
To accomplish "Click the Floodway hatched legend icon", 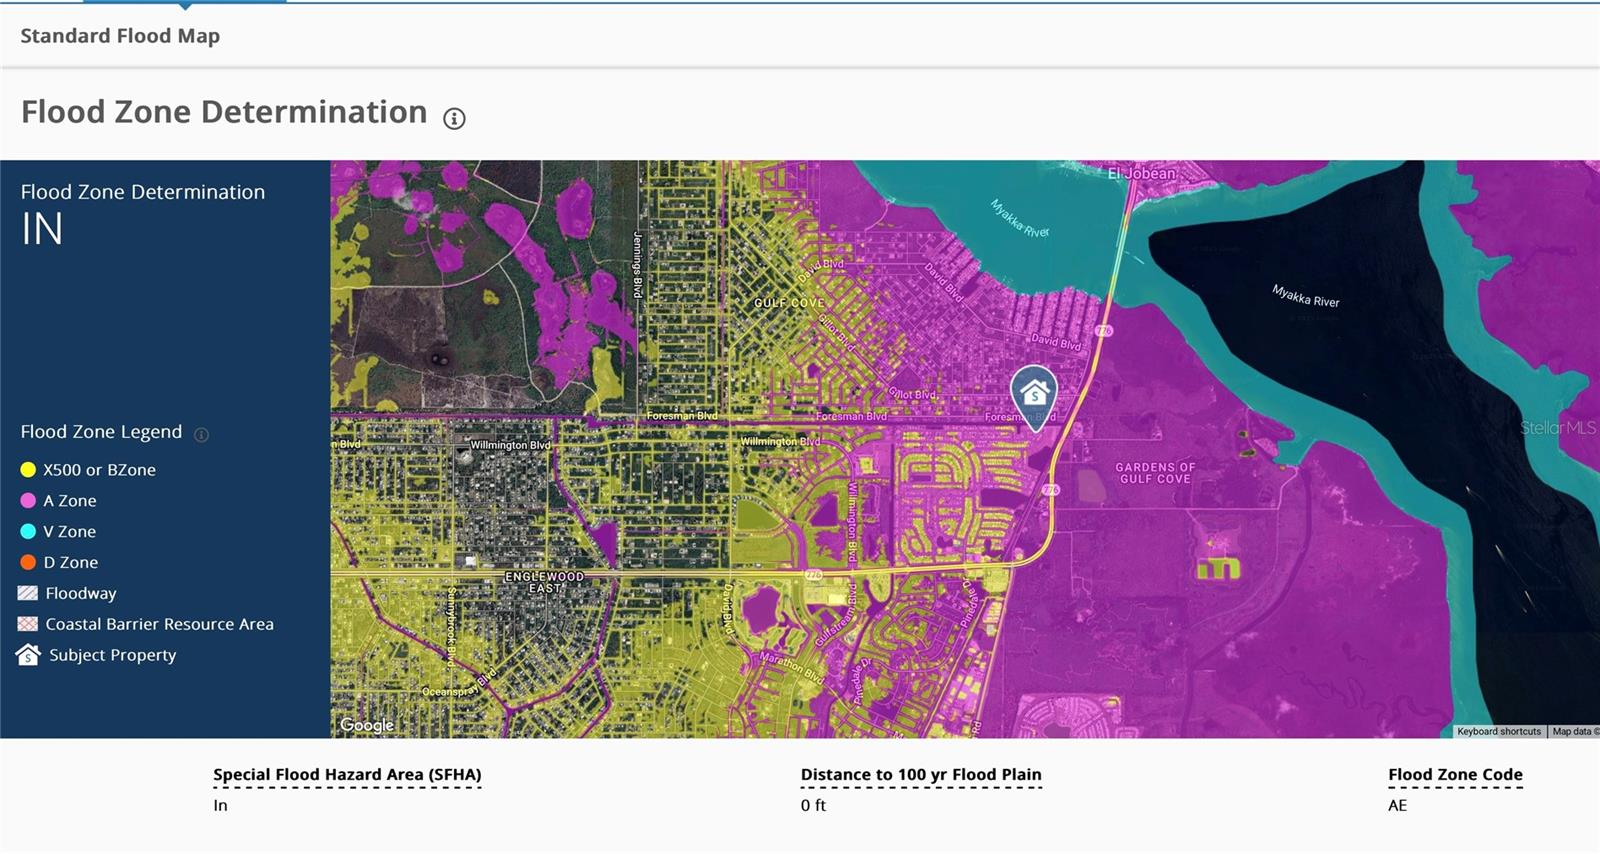I will point(28,593).
